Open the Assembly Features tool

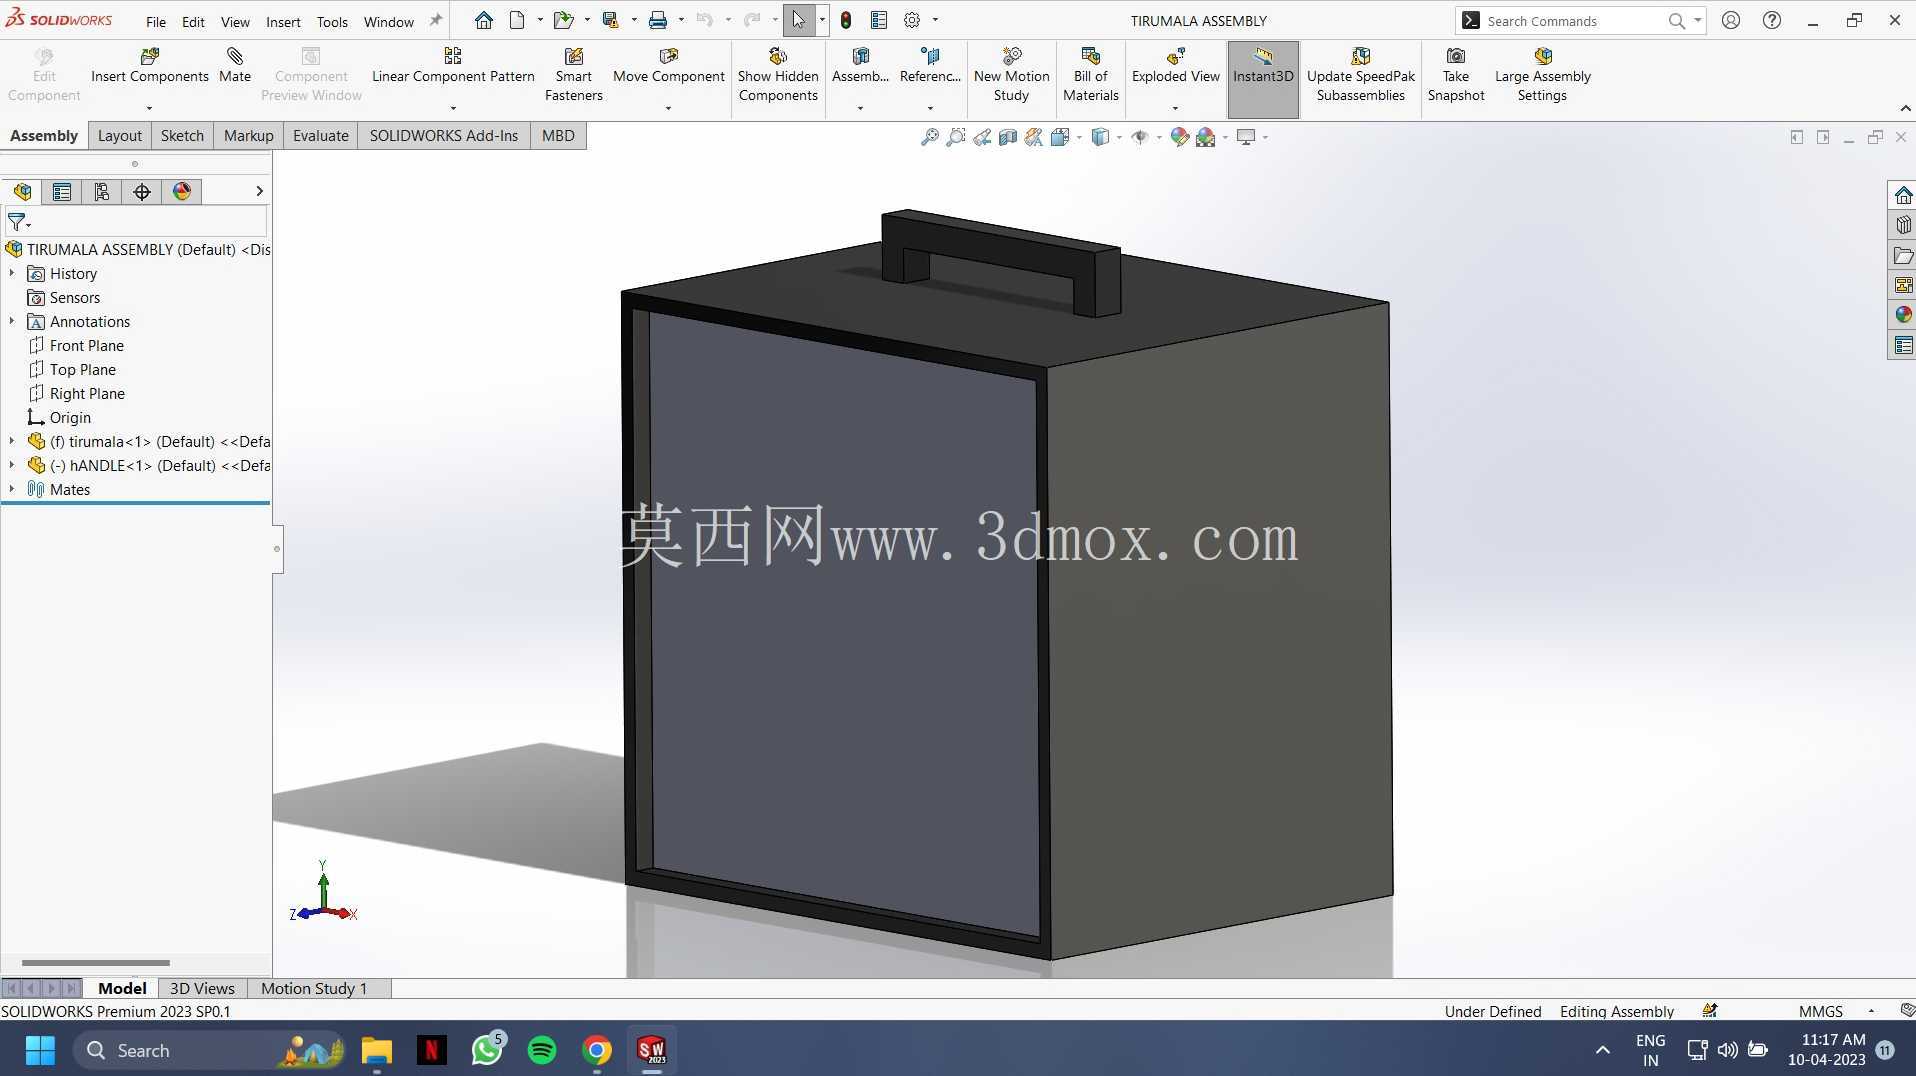[860, 66]
